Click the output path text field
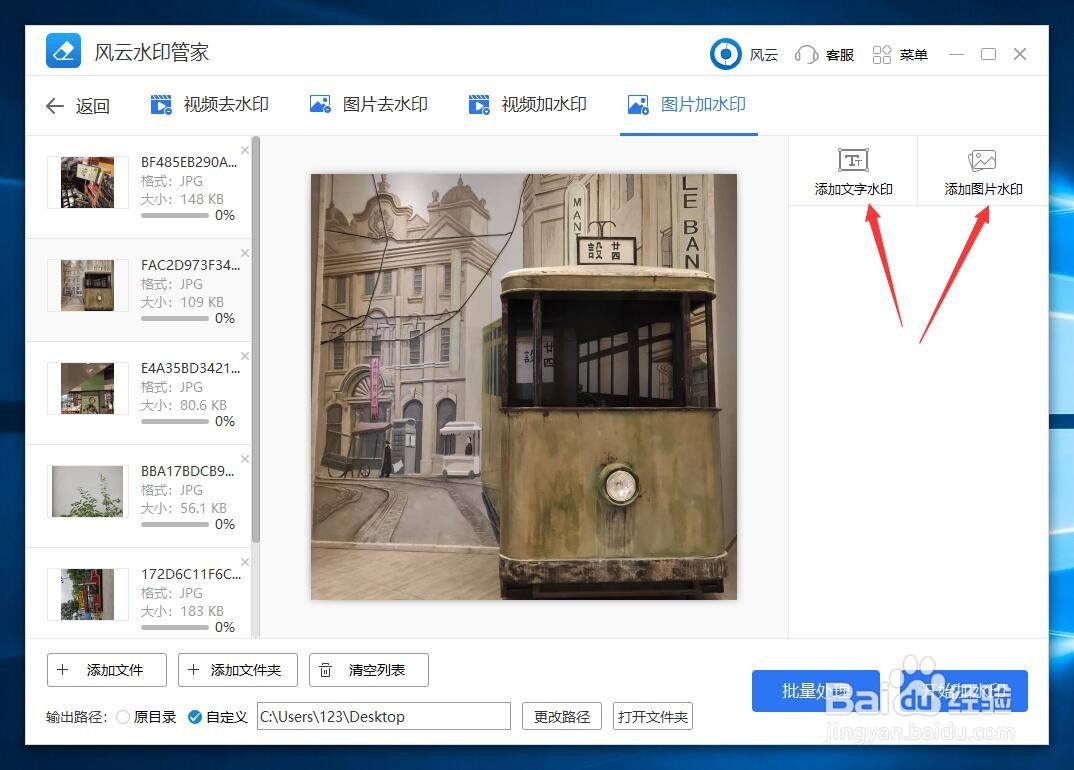The image size is (1074, 770). (383, 717)
